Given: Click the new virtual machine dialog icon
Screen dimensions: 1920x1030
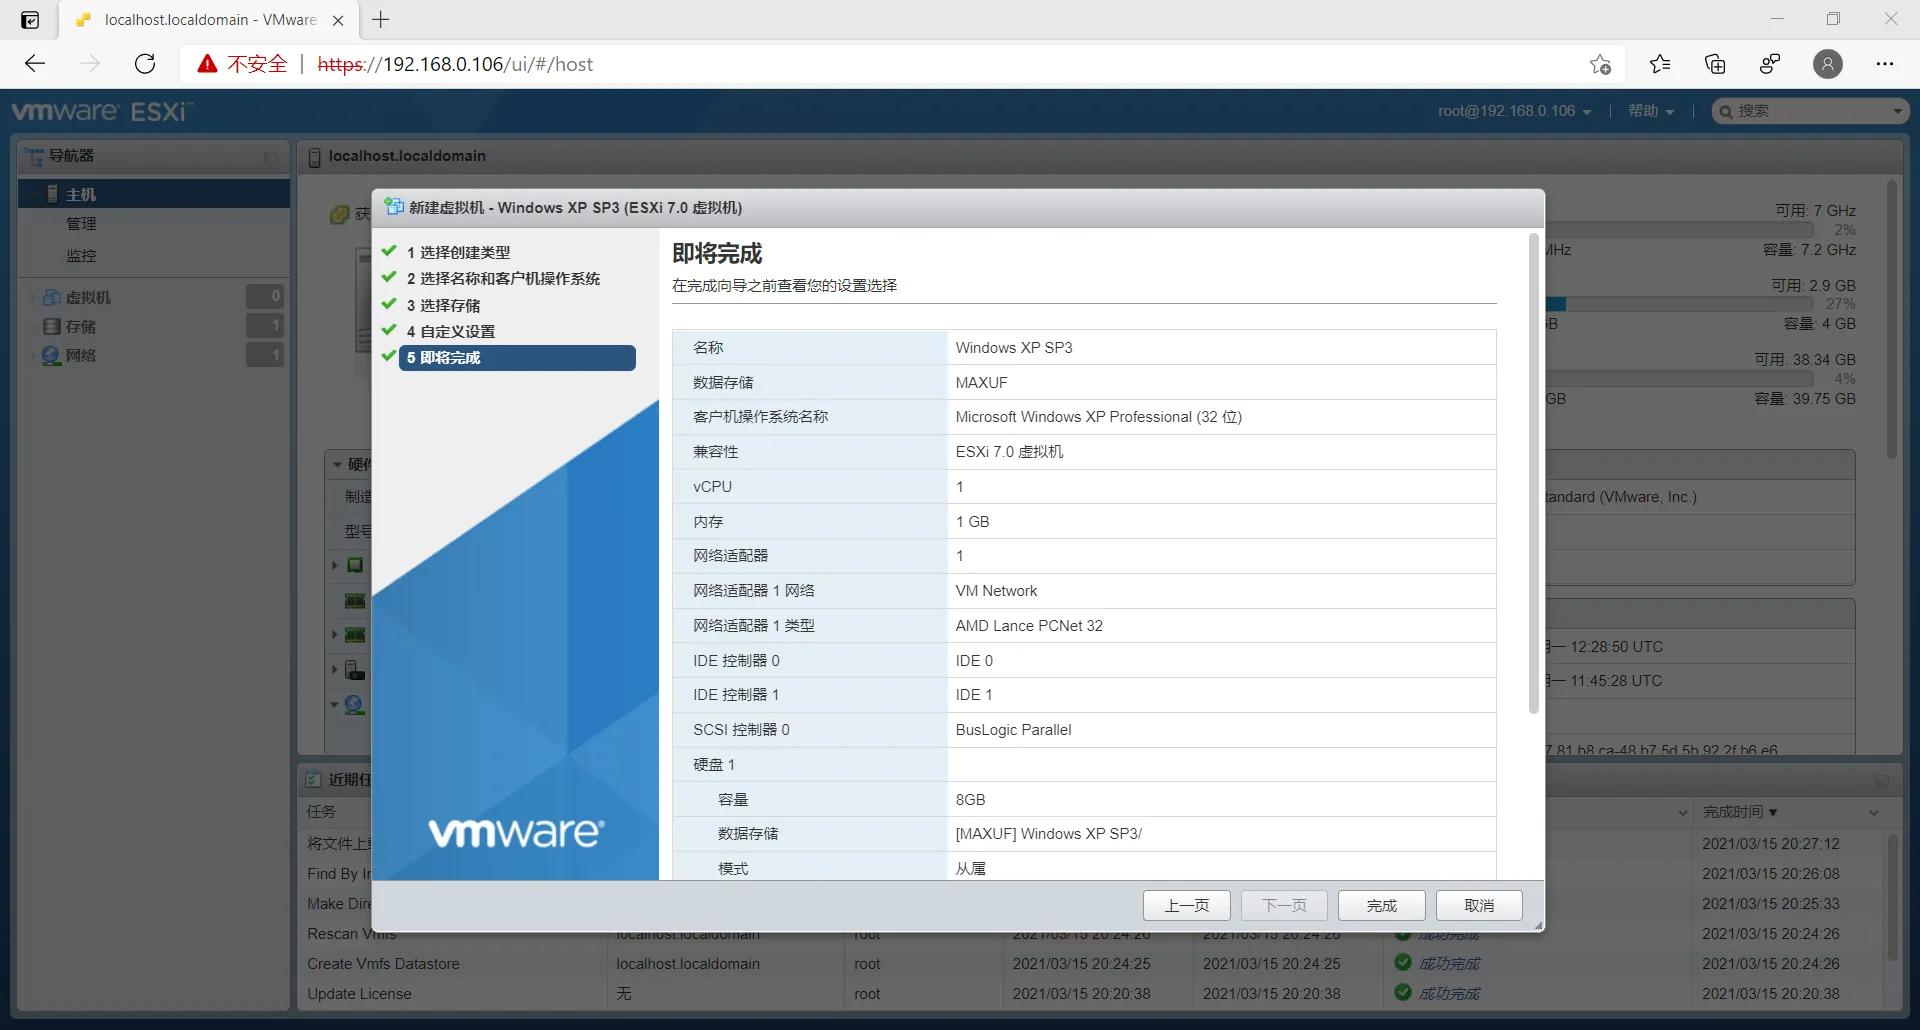Looking at the screenshot, I should [x=394, y=207].
